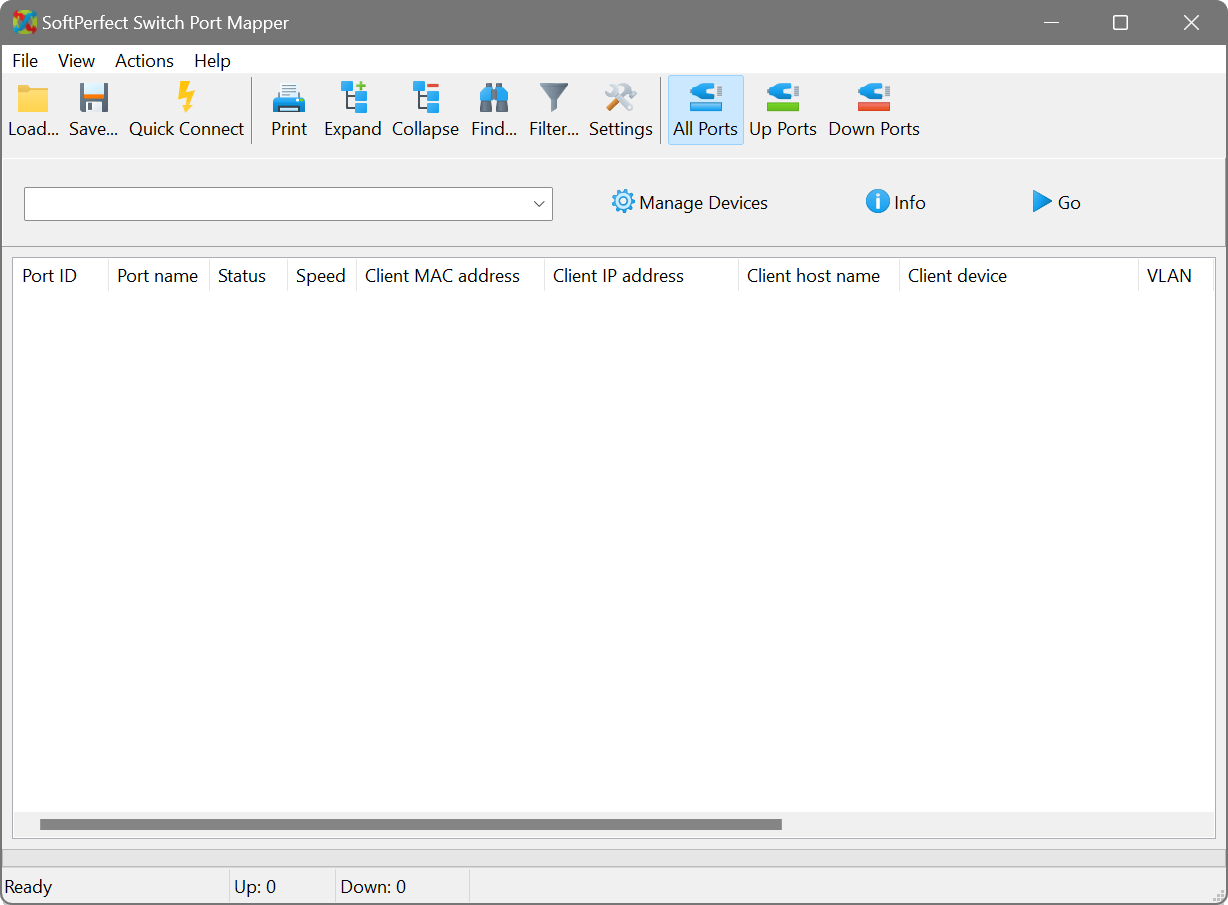Open the Actions menu
Screen dimensions: 1228x905
(x=144, y=61)
